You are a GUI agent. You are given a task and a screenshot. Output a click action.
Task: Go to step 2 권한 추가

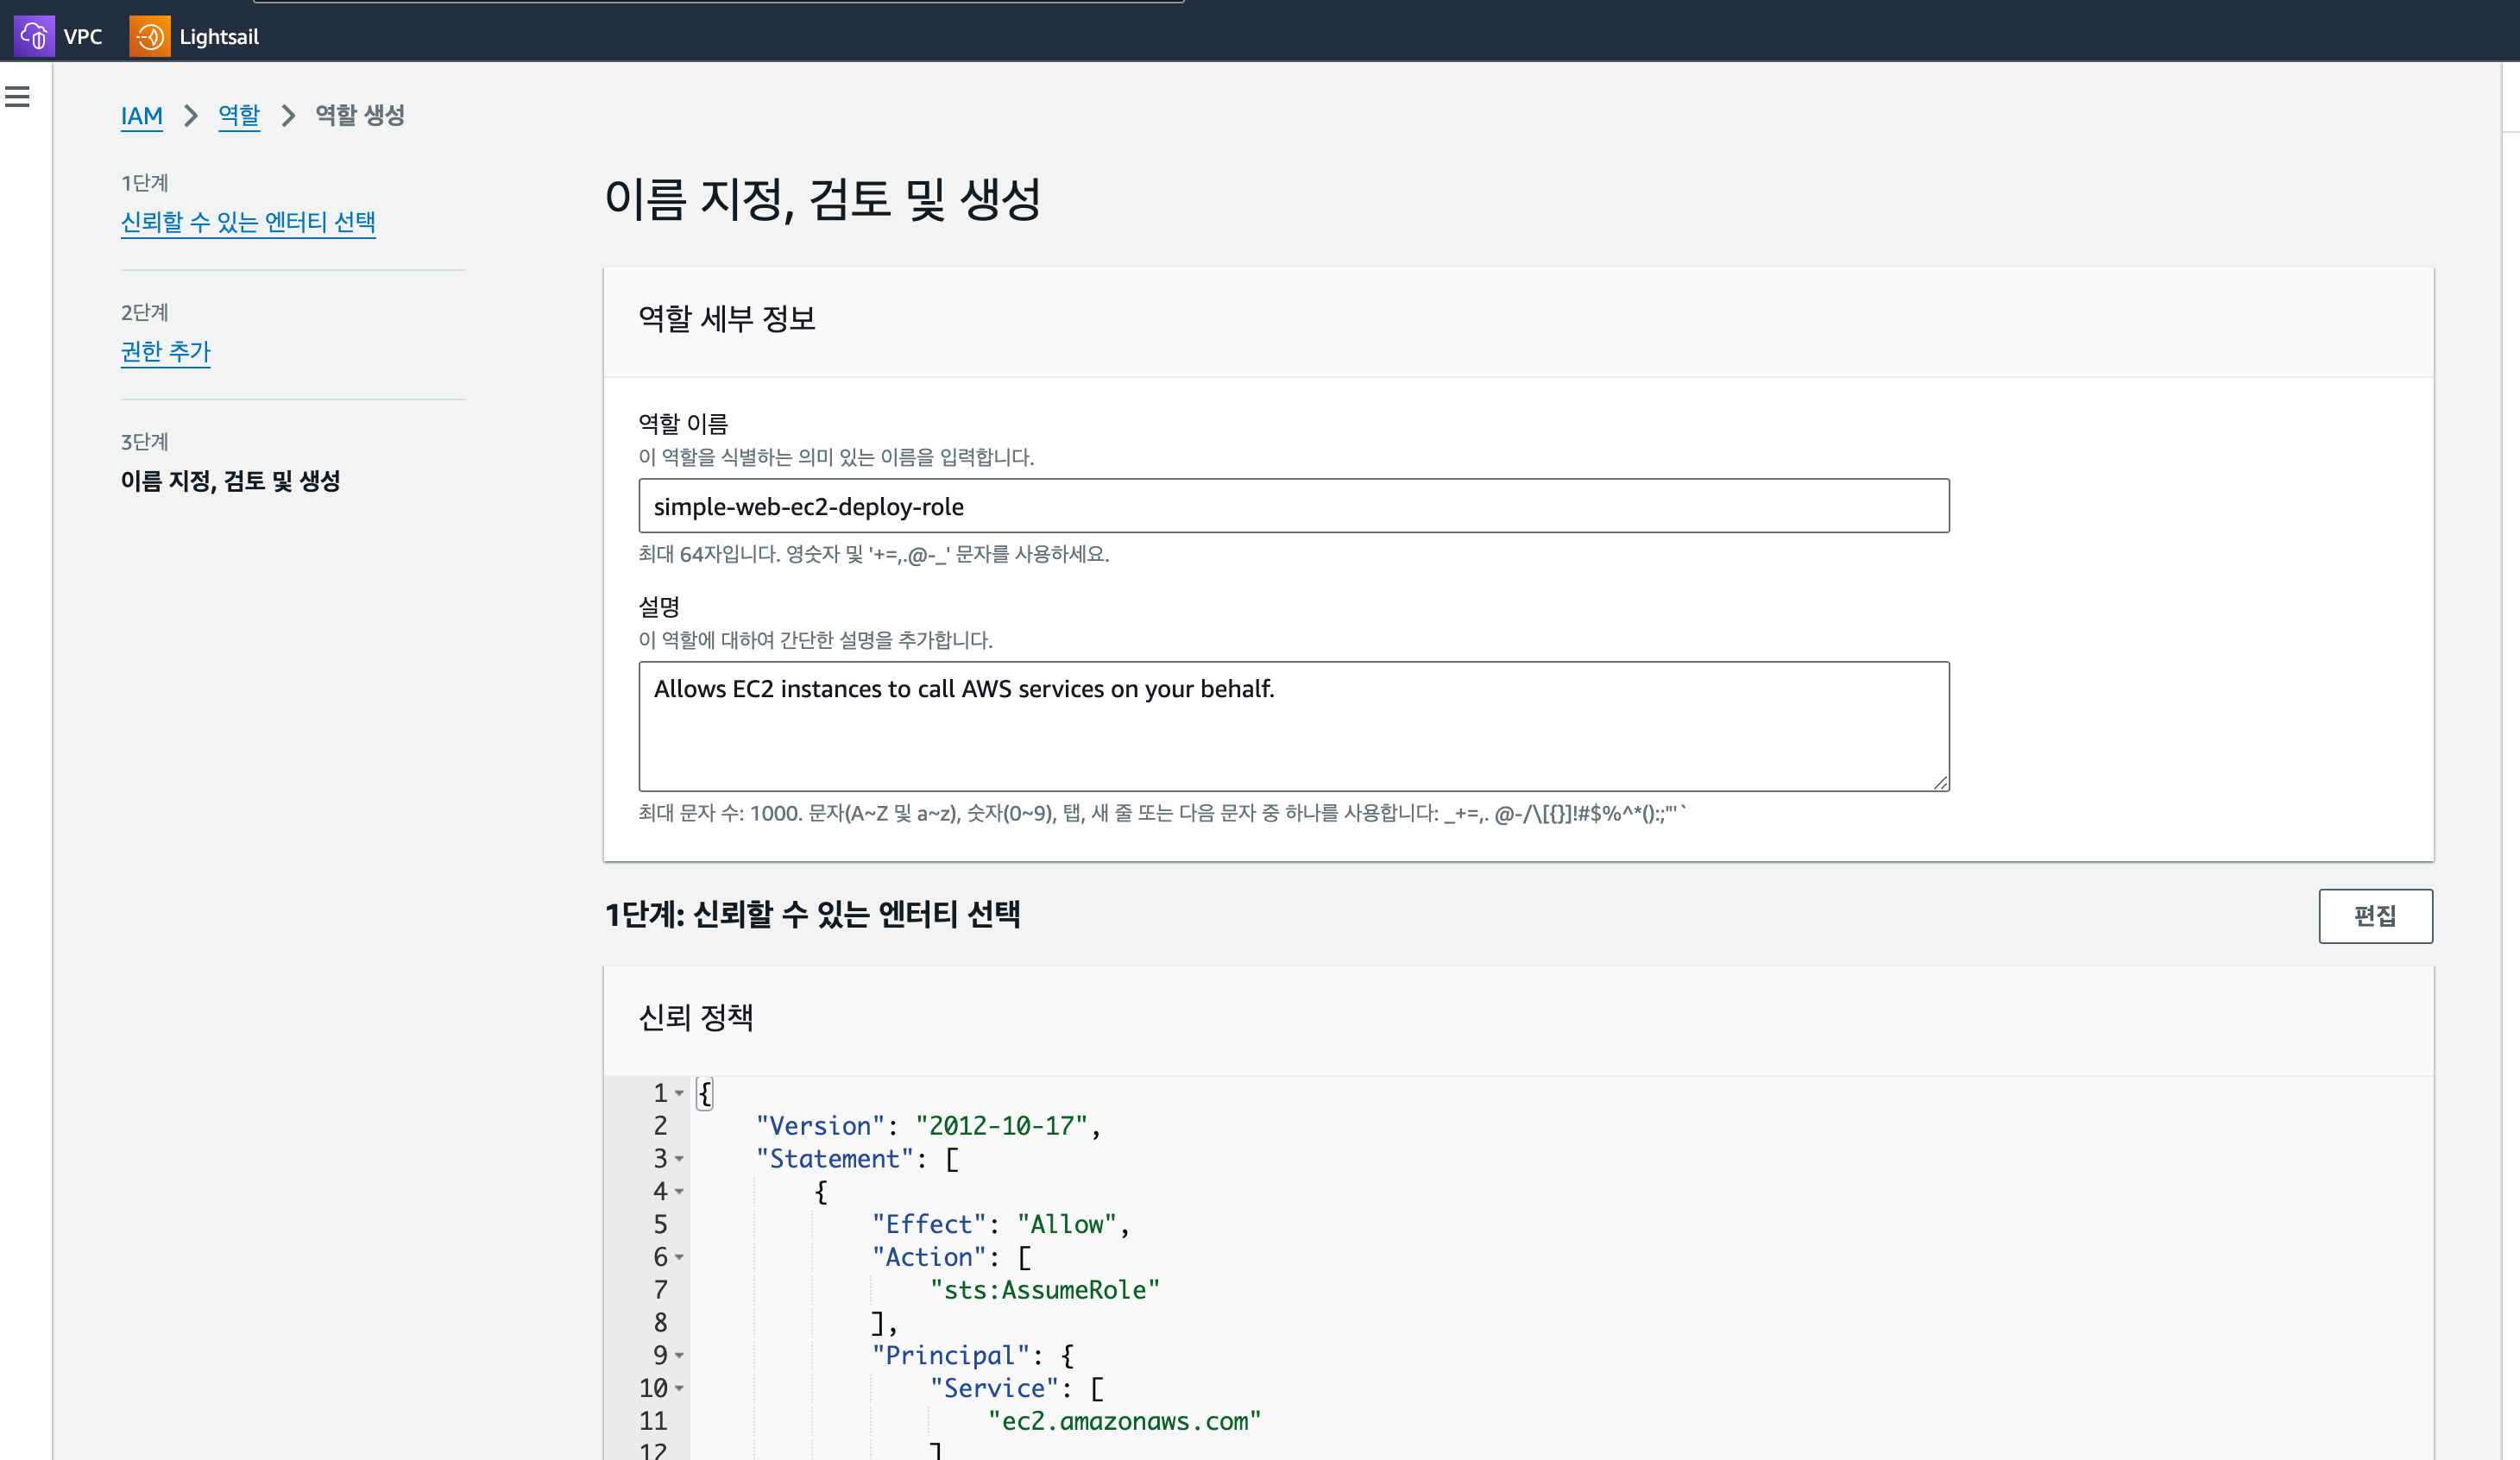tap(166, 352)
